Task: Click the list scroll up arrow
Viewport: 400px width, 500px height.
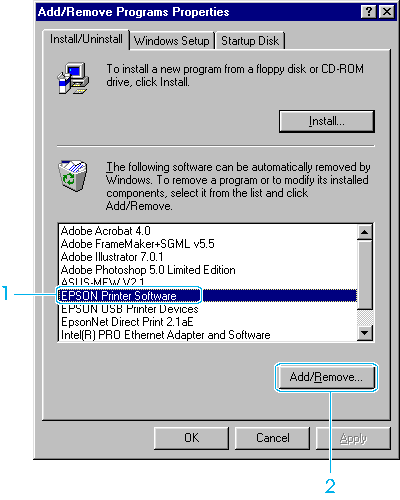Action: click(365, 232)
